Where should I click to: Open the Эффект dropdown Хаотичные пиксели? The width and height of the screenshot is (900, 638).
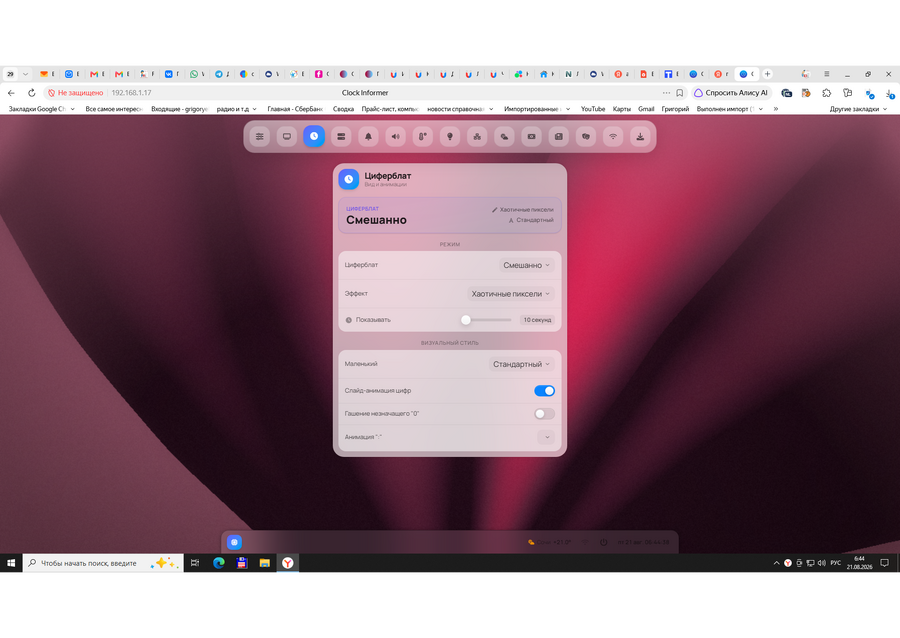[x=510, y=294]
